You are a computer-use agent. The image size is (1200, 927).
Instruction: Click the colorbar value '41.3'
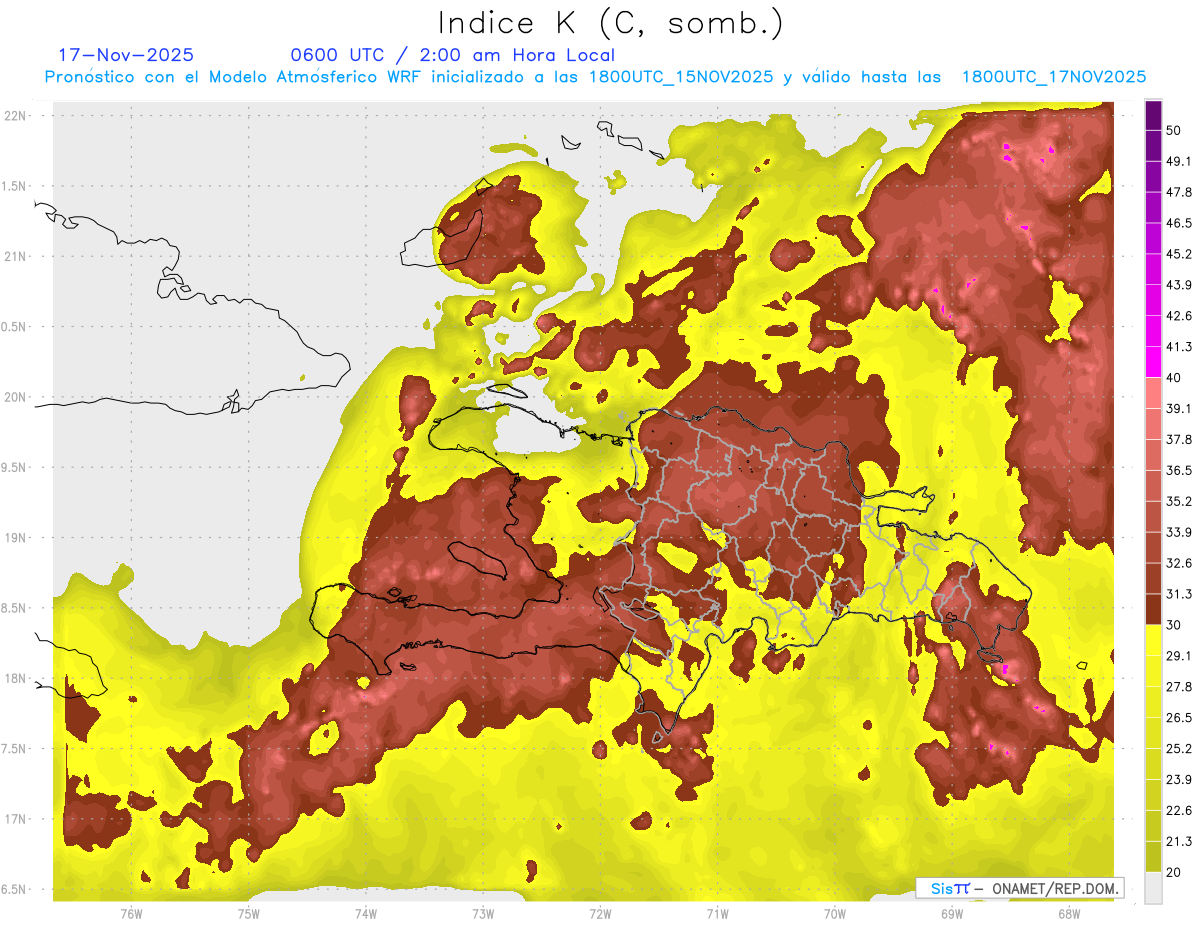[1179, 348]
